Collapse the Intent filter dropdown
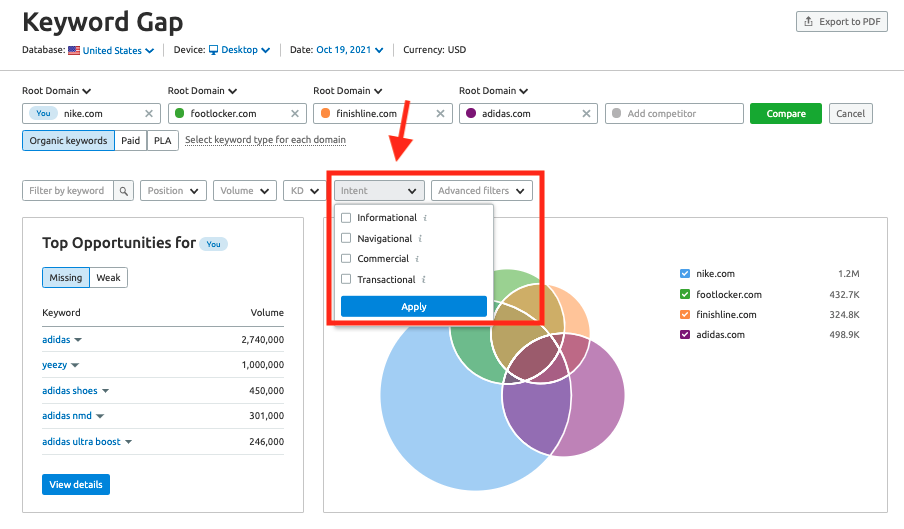The image size is (904, 529). pos(379,191)
